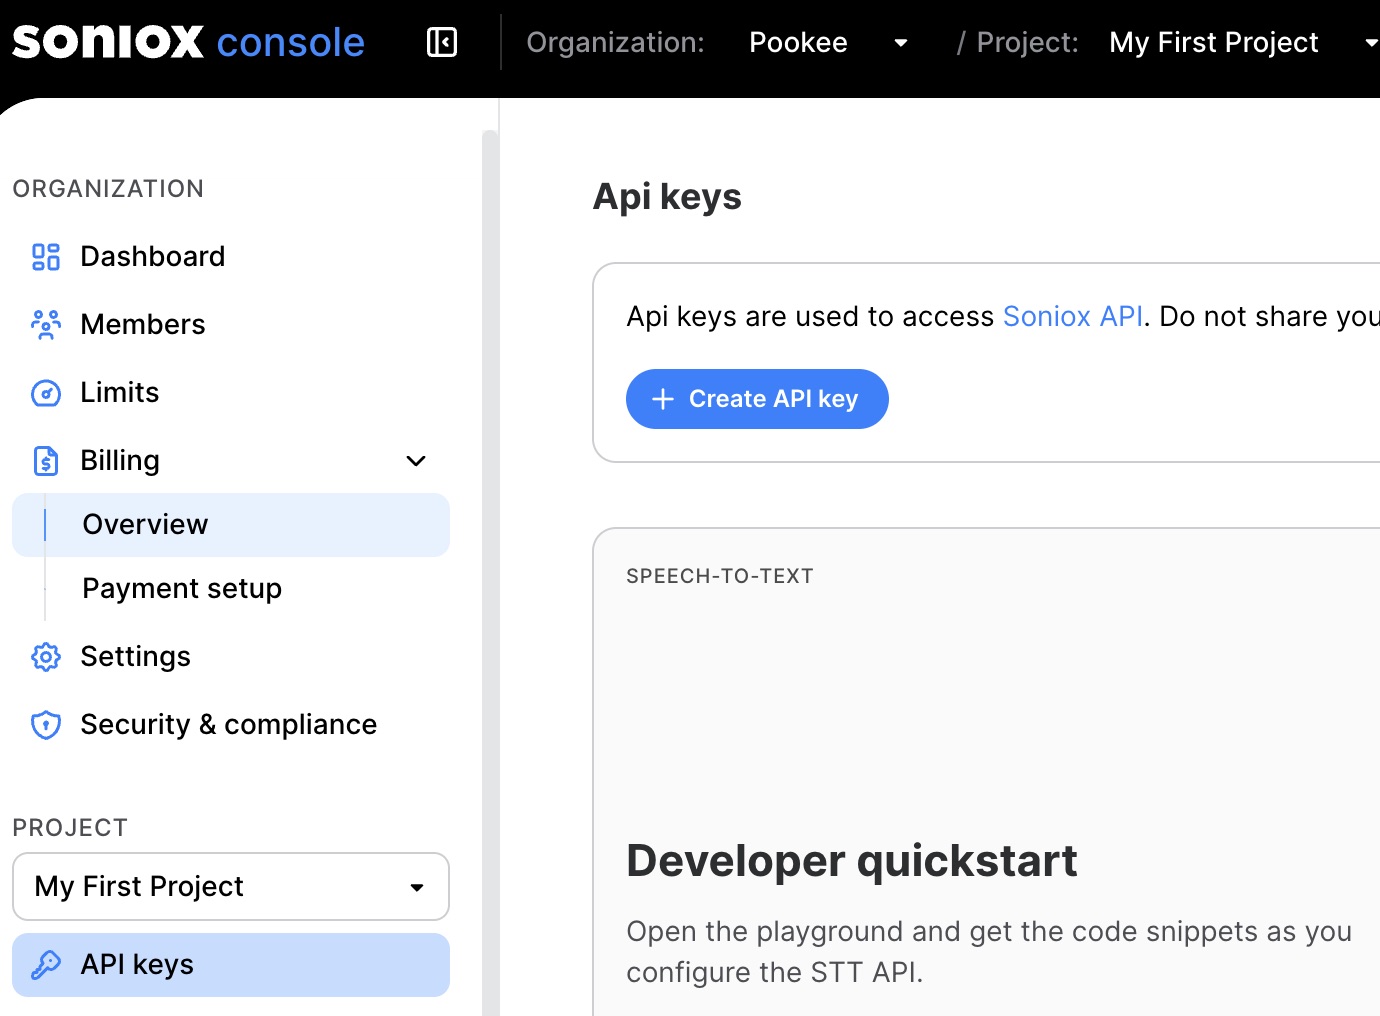1380x1016 pixels.
Task: Click the API keys key icon
Action: coord(46,965)
